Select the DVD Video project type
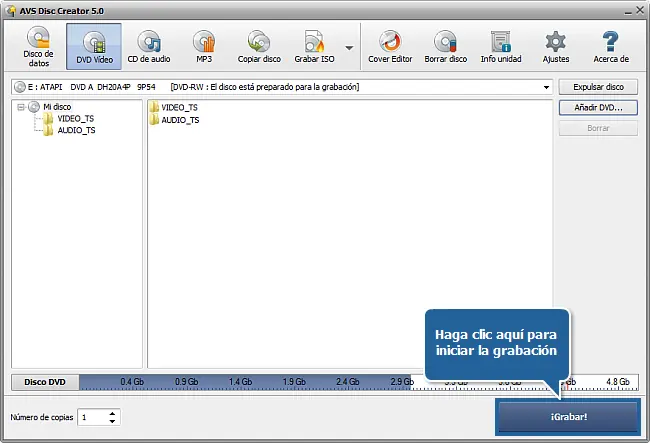This screenshot has width=650, height=443. point(94,46)
